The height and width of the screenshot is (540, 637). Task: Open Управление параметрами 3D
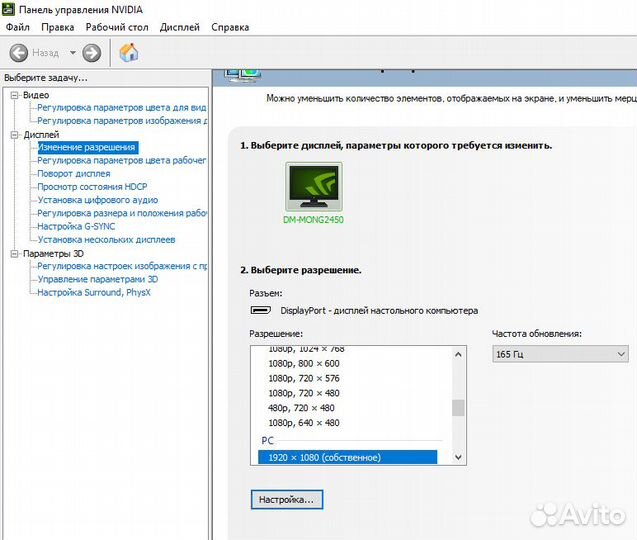coord(98,279)
